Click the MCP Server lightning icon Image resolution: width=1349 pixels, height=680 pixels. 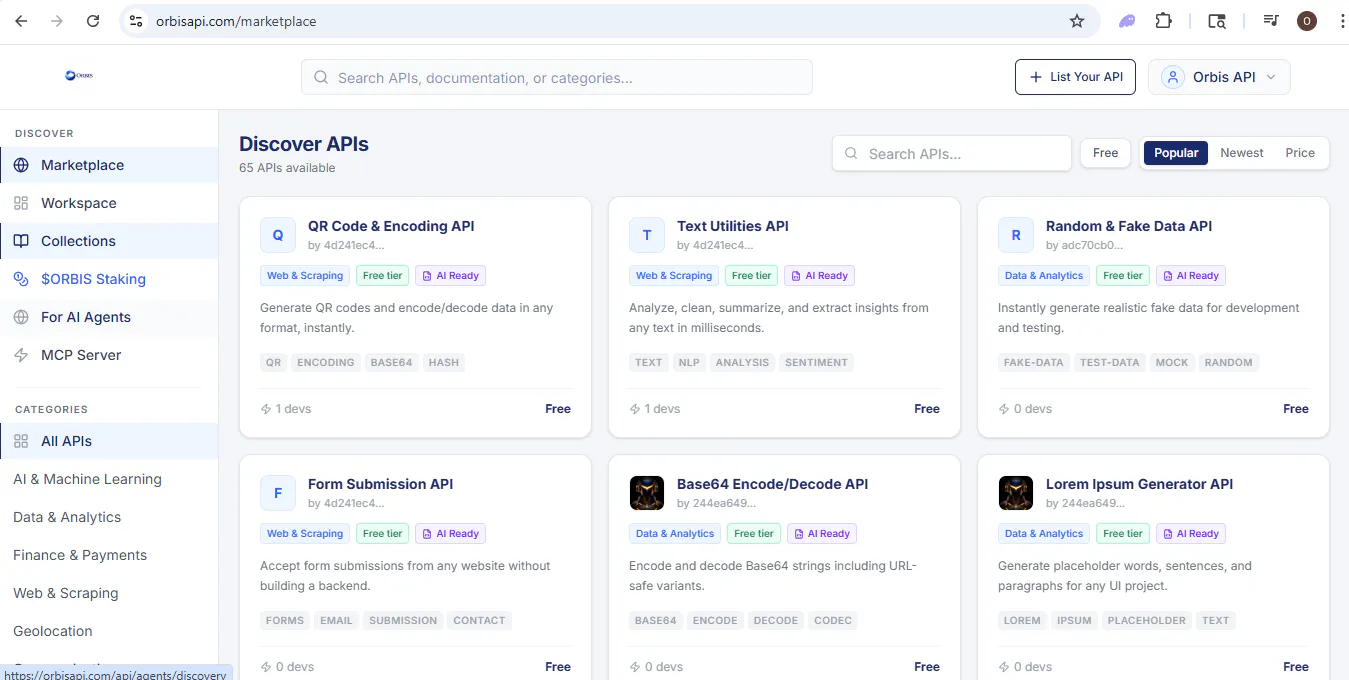21,355
